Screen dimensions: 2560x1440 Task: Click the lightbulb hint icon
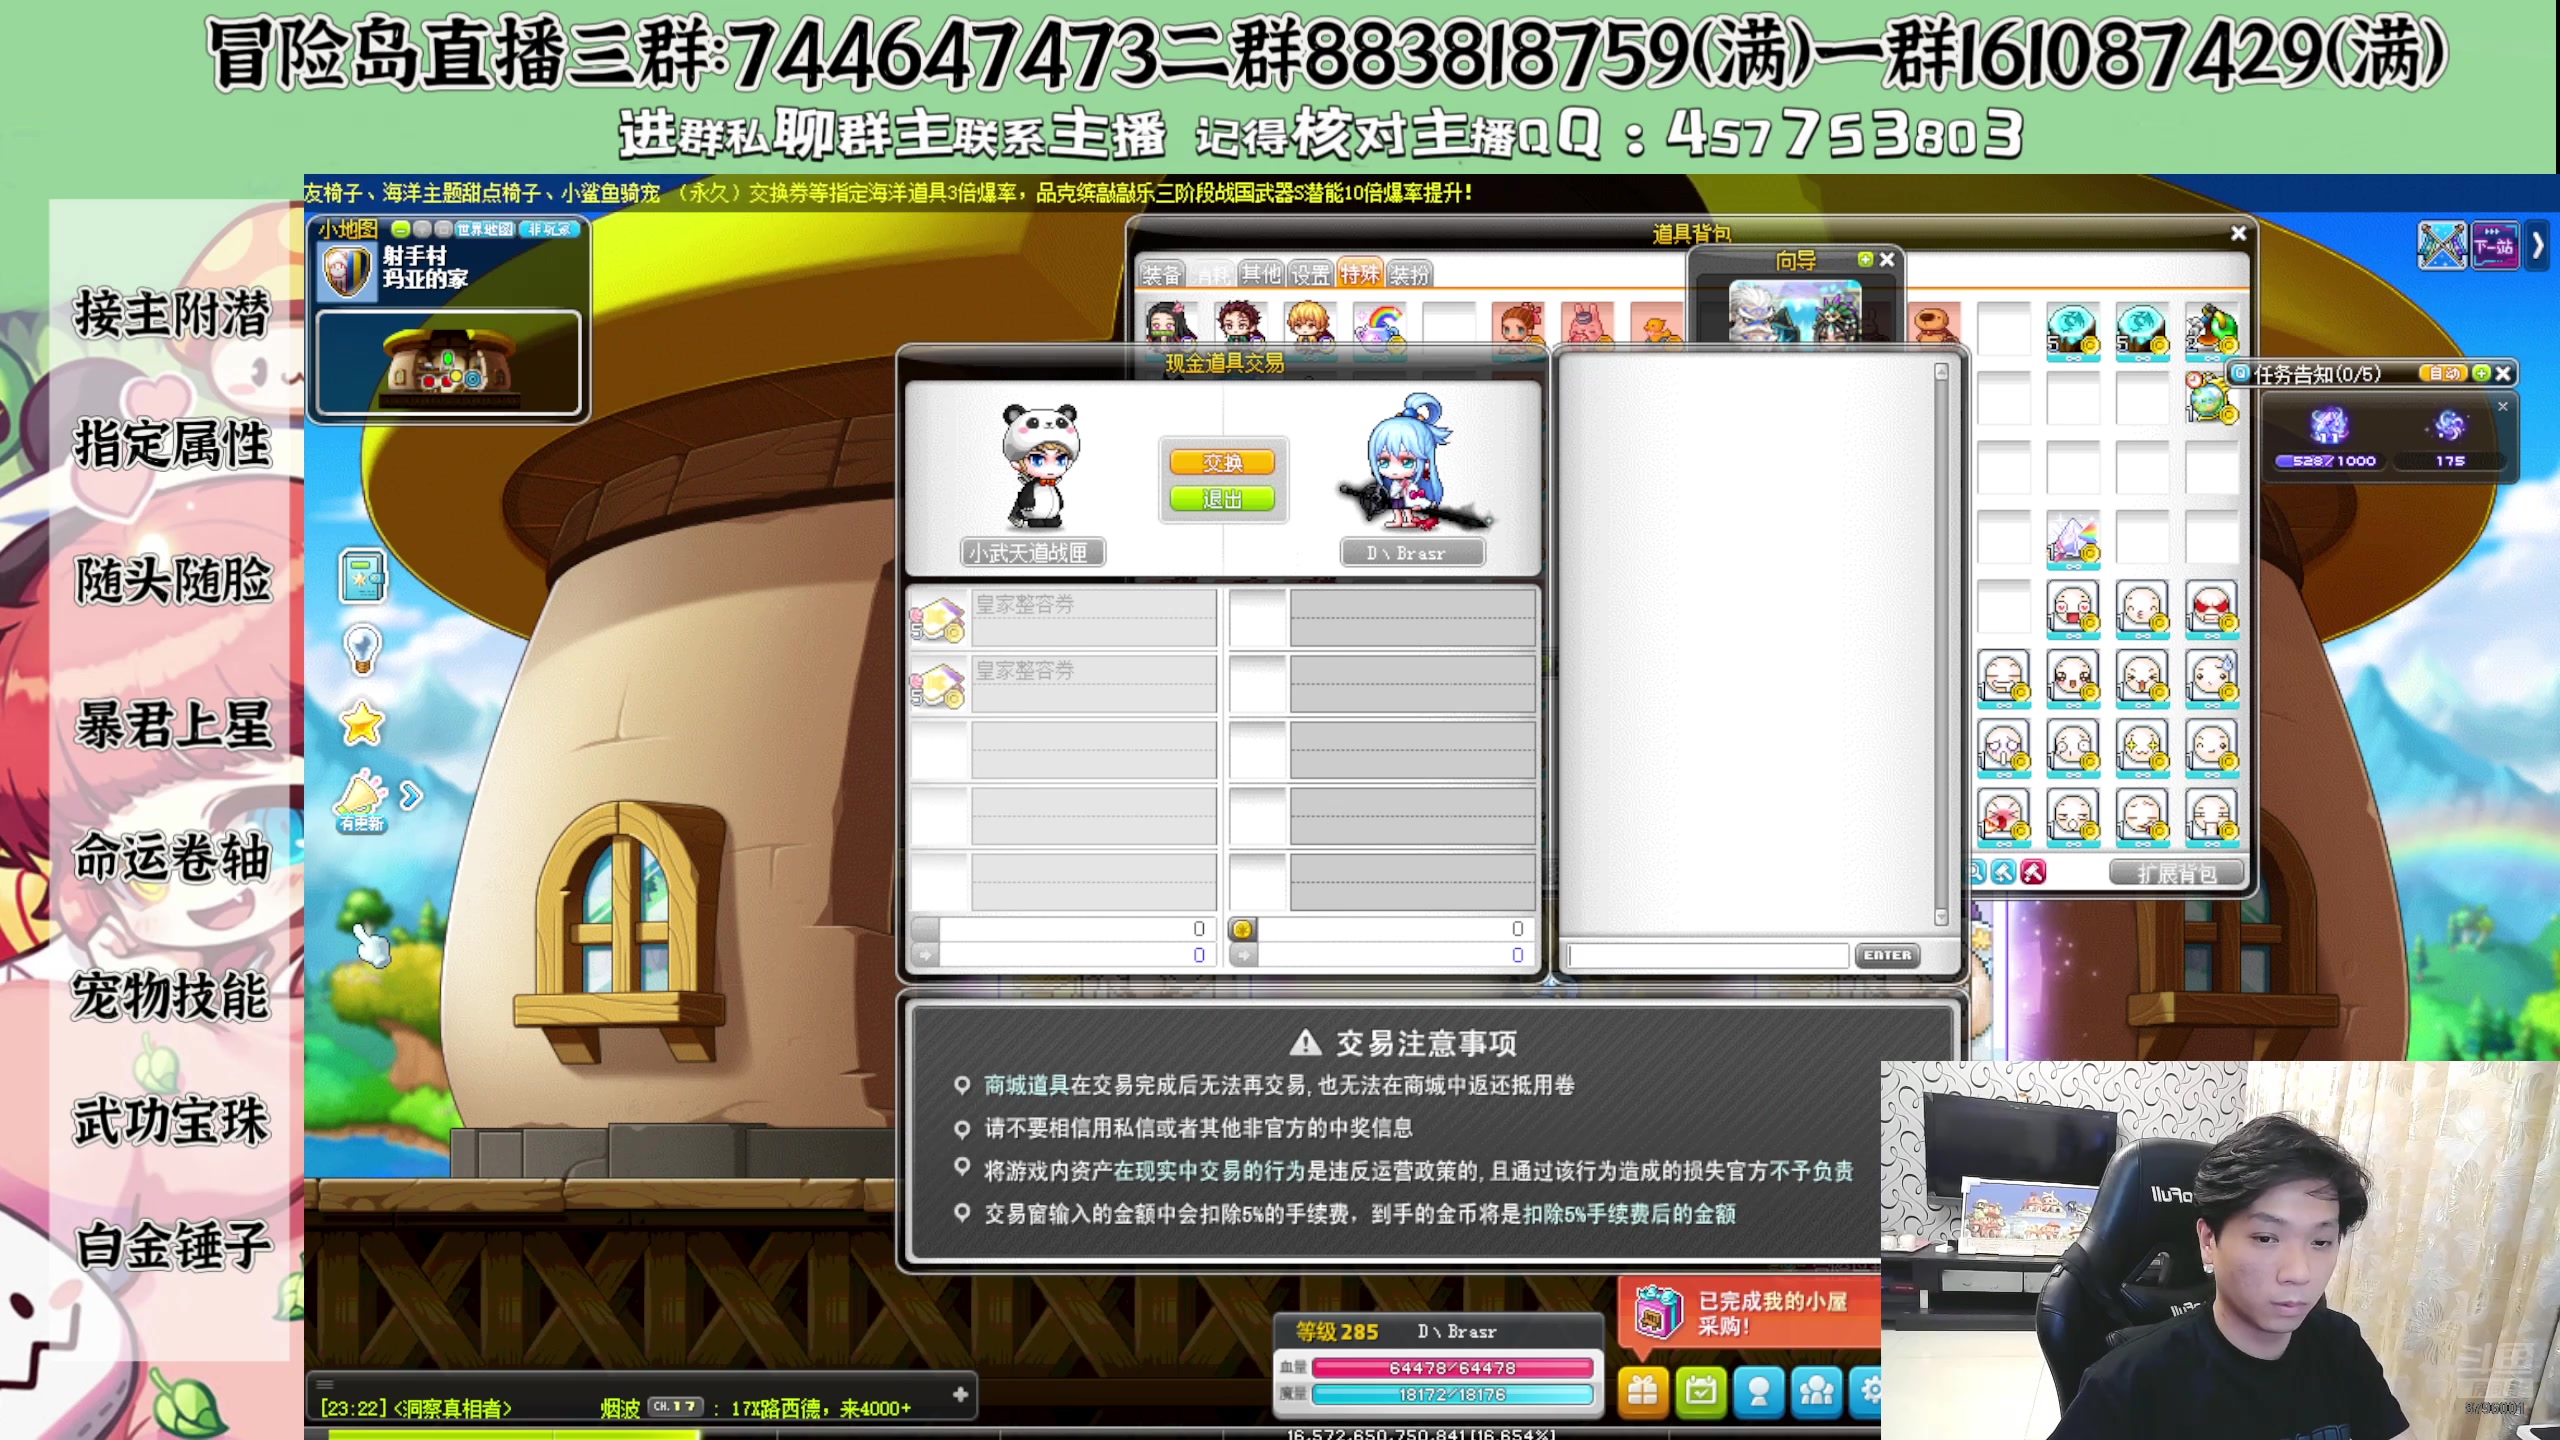(x=361, y=649)
